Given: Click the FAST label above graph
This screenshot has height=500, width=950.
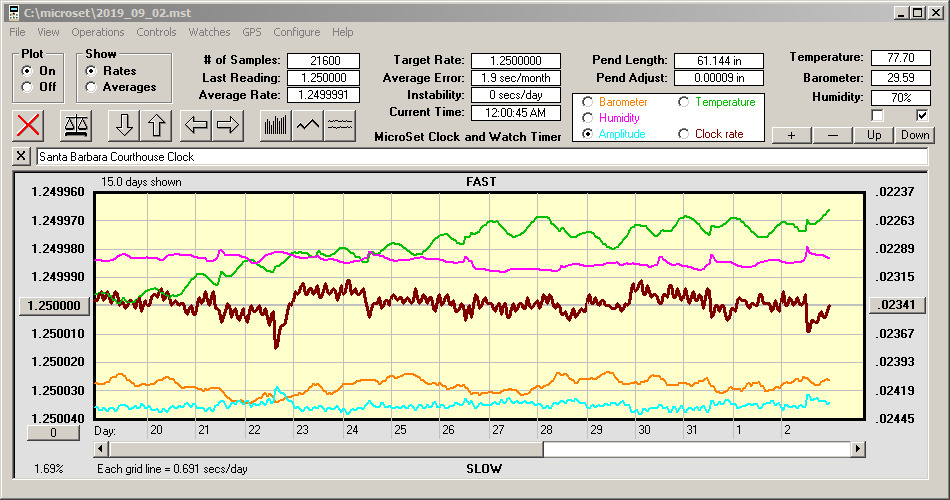Looking at the screenshot, I should (x=481, y=181).
